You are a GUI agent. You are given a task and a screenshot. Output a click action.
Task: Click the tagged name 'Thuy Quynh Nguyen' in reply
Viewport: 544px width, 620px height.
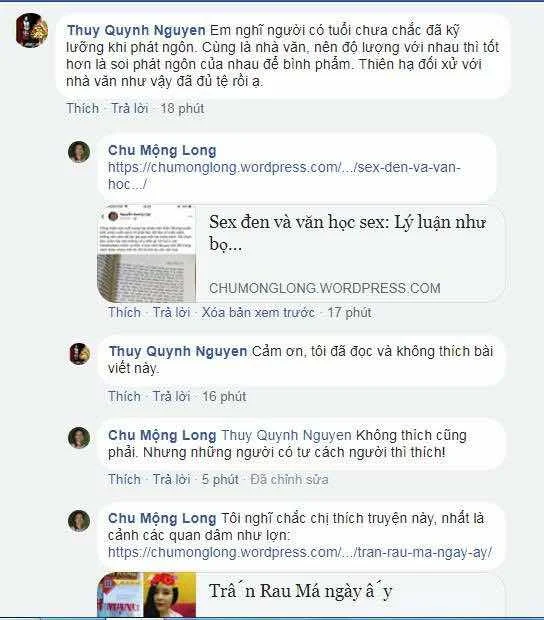(286, 435)
